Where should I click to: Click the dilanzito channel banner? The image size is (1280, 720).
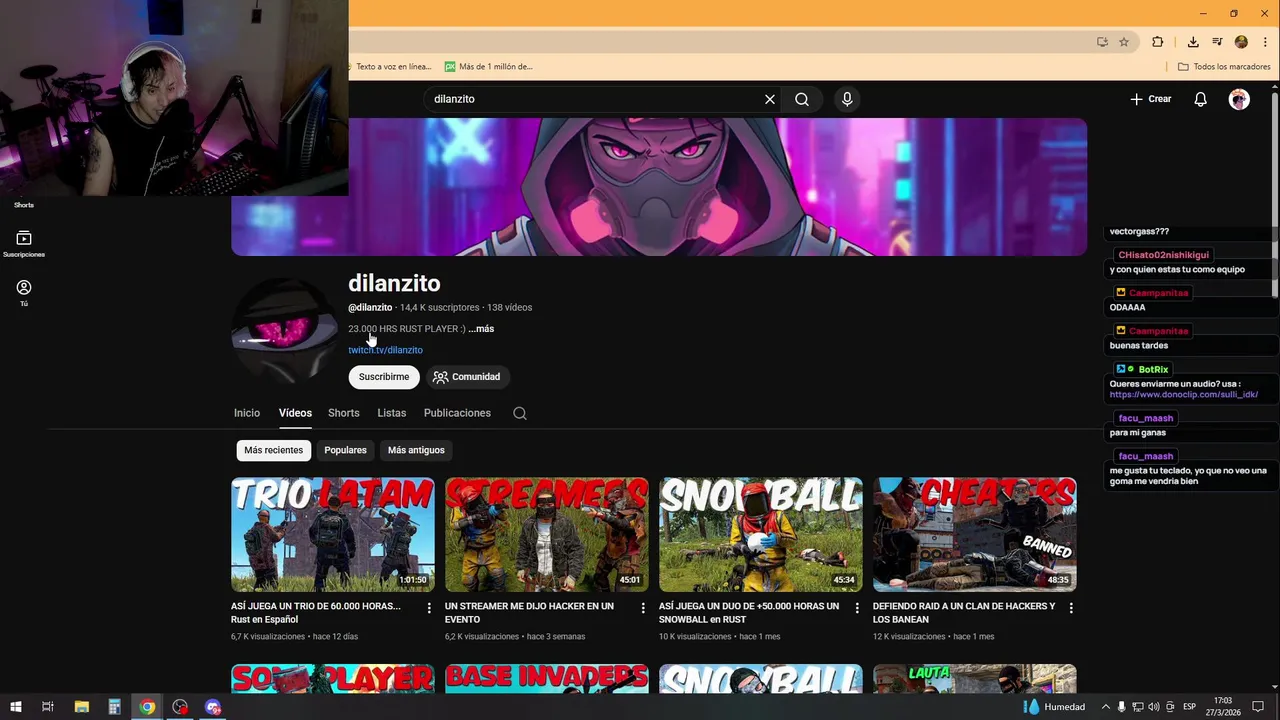[659, 187]
